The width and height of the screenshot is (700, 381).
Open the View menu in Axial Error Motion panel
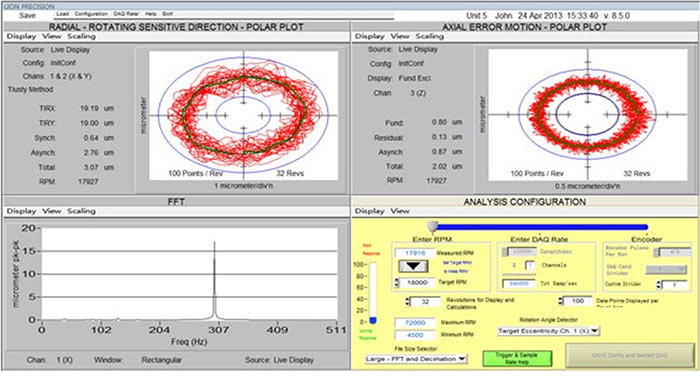400,36
